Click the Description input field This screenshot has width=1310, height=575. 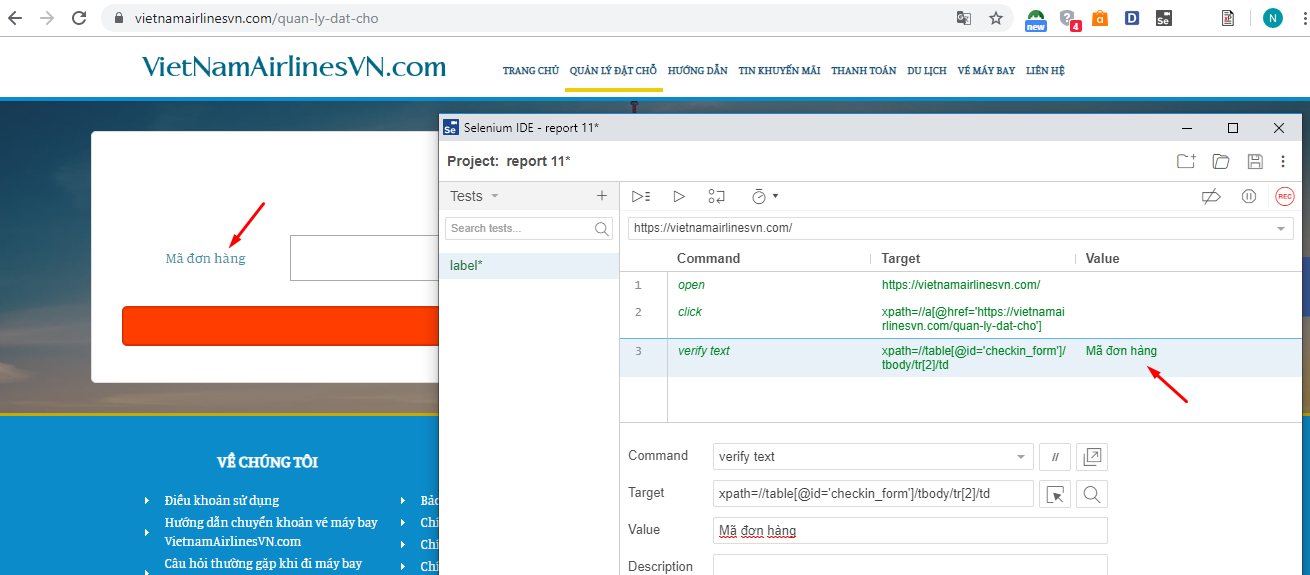(910, 566)
